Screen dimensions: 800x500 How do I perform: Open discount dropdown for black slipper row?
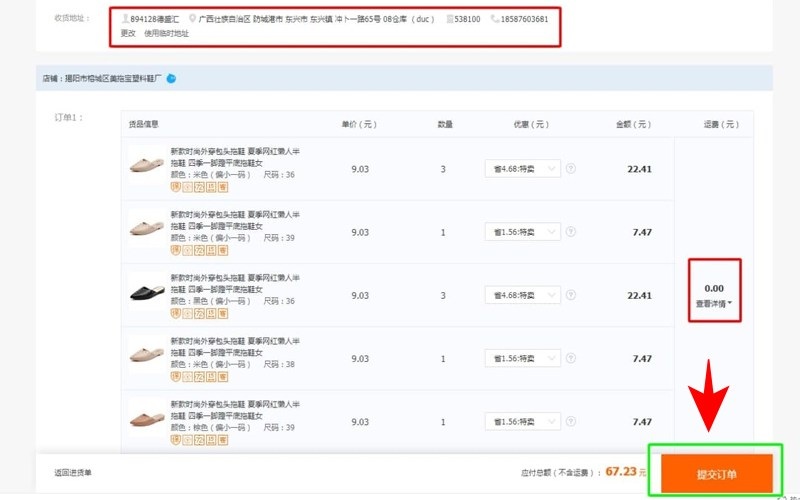(x=523, y=295)
